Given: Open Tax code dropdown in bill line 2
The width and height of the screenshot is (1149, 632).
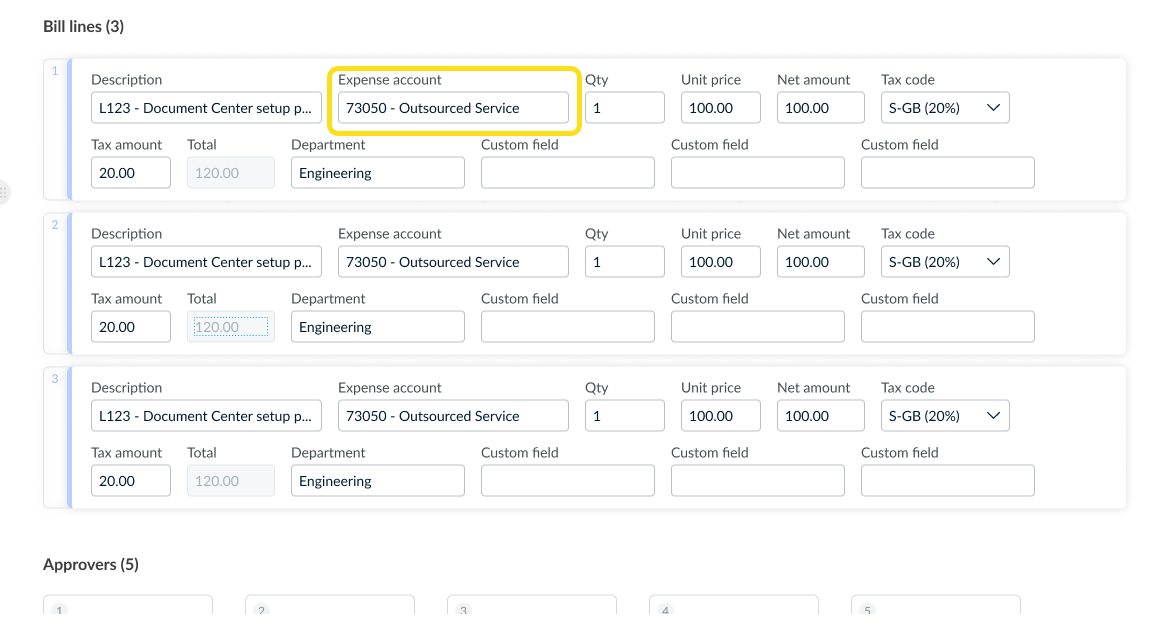Looking at the screenshot, I should [945, 262].
